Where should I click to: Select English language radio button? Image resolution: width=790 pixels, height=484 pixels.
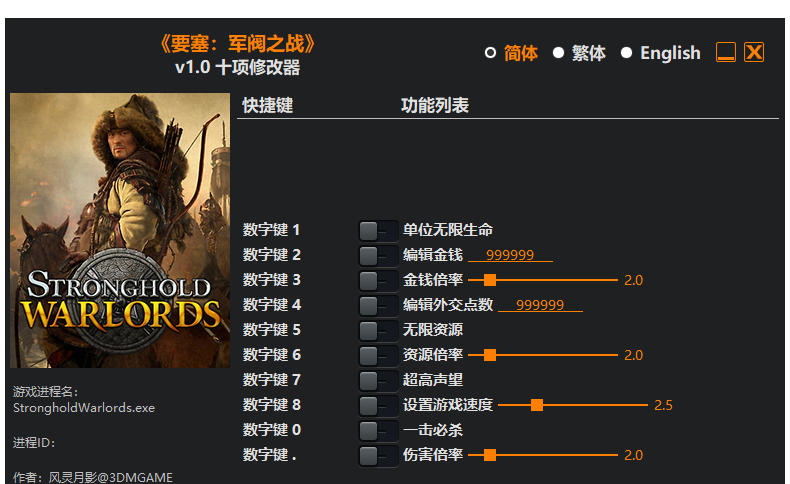pyautogui.click(x=626, y=53)
